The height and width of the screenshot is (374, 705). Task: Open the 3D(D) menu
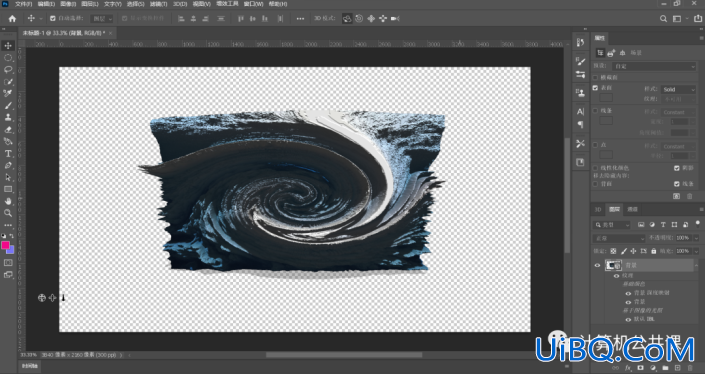click(x=180, y=4)
